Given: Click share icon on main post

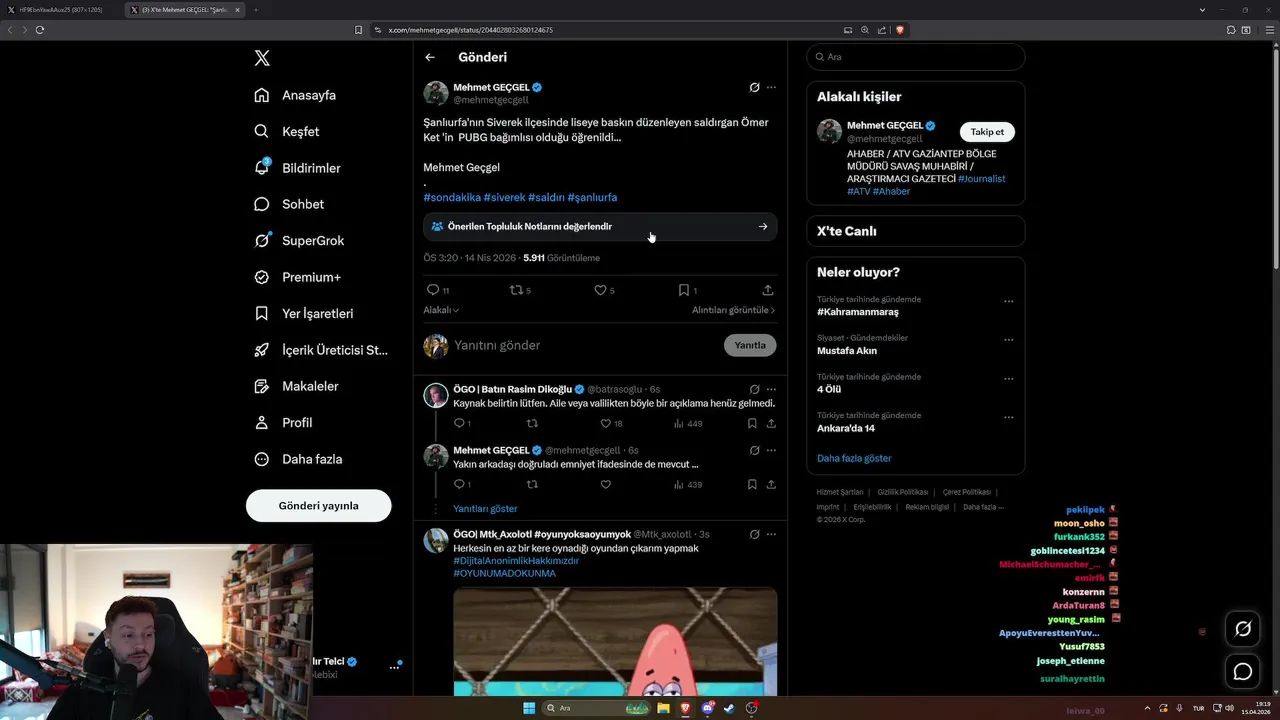Looking at the screenshot, I should point(768,290).
